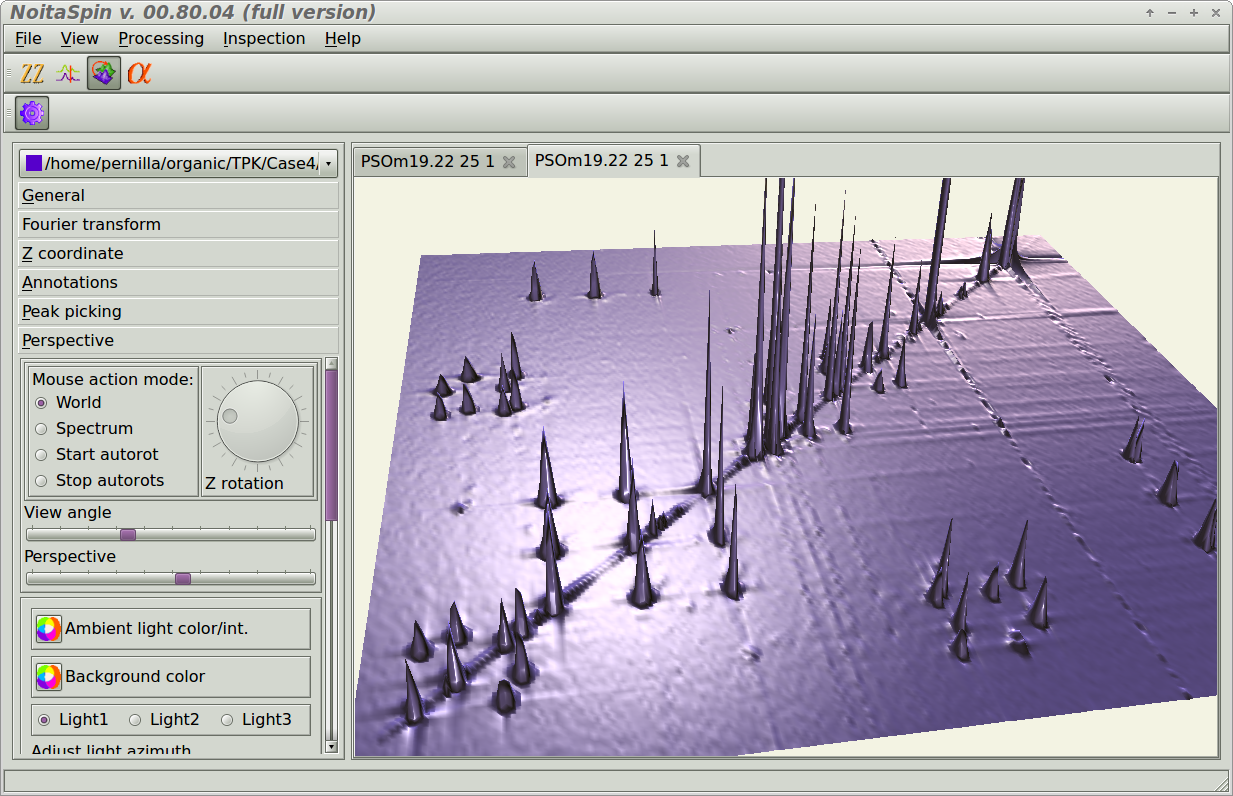The image size is (1233, 796).
Task: Close the active second PSOm19.22 tab
Action: [683, 161]
